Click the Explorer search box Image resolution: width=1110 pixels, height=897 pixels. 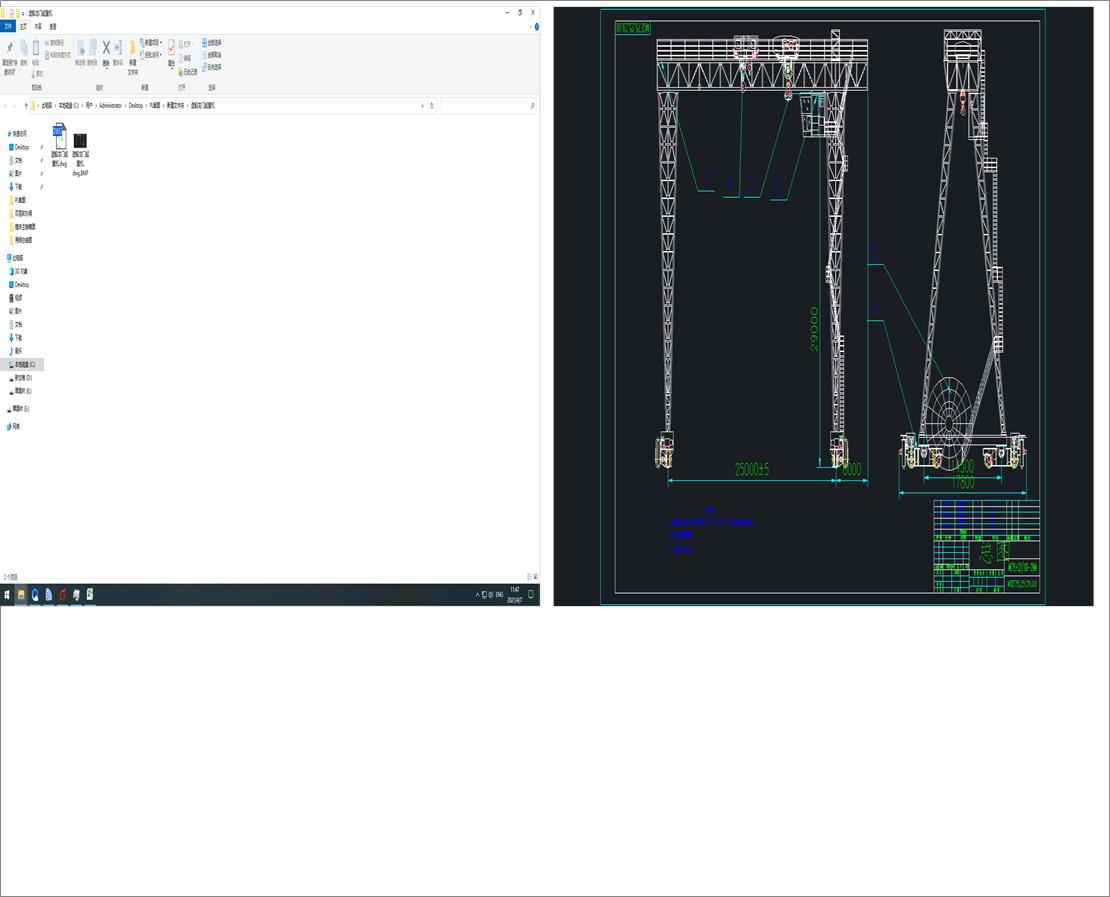[488, 105]
